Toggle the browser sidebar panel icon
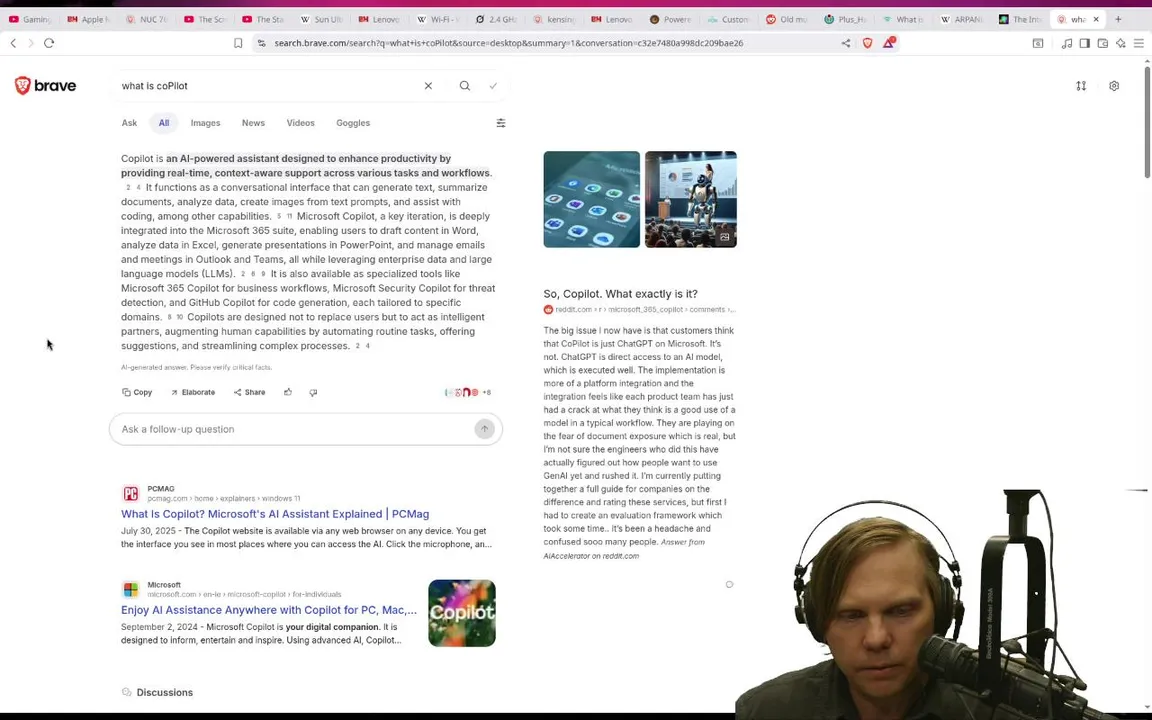This screenshot has height=720, width=1152. click(1084, 43)
